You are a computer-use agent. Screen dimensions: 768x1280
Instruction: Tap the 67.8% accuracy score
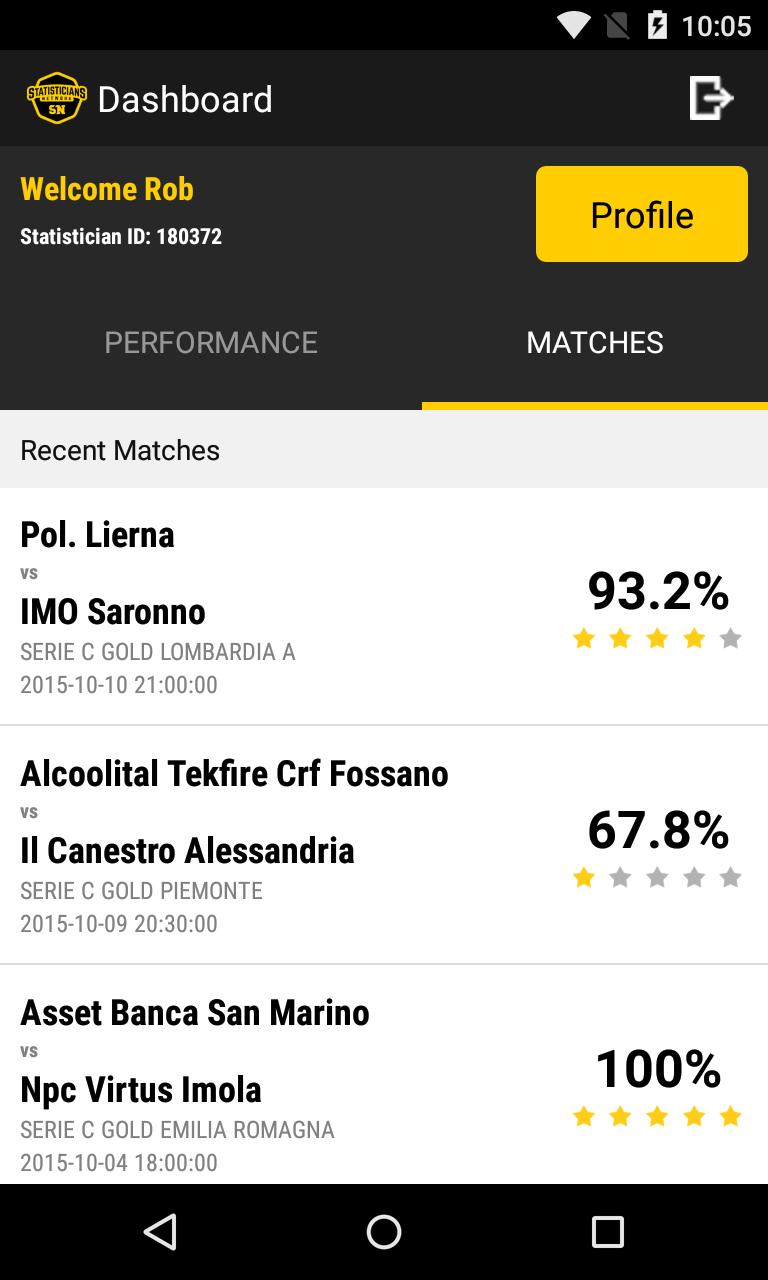tap(658, 830)
